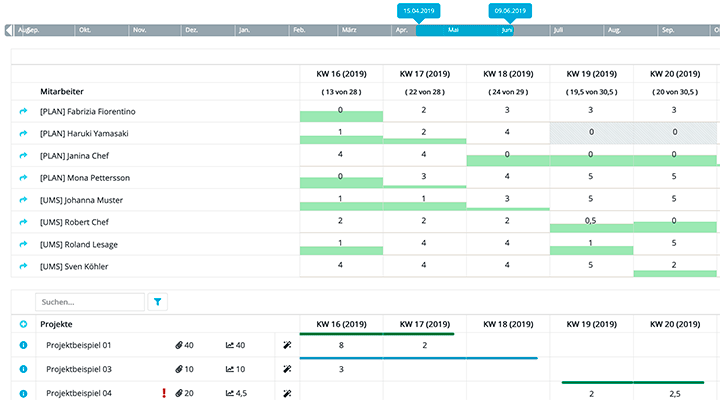The height and width of the screenshot is (400, 720).
Task: Click the filter icon next to search
Action: tap(158, 301)
